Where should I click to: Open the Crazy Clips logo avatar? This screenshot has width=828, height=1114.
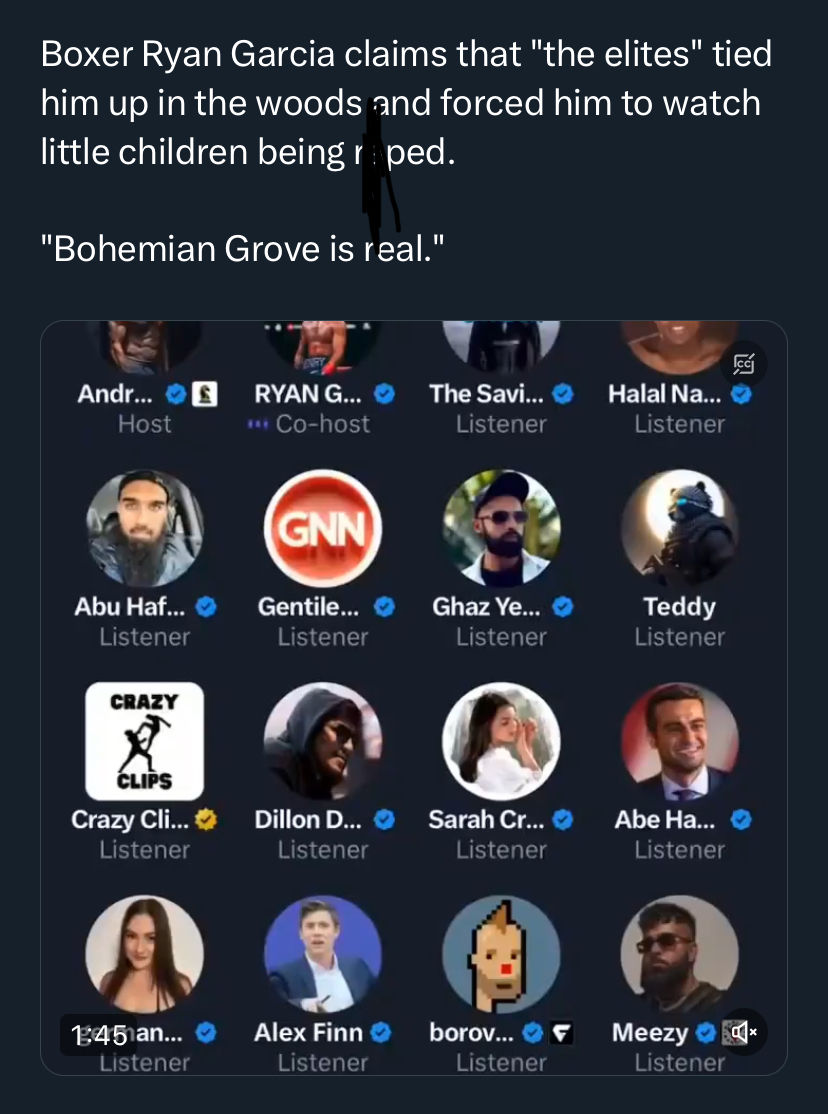(145, 741)
